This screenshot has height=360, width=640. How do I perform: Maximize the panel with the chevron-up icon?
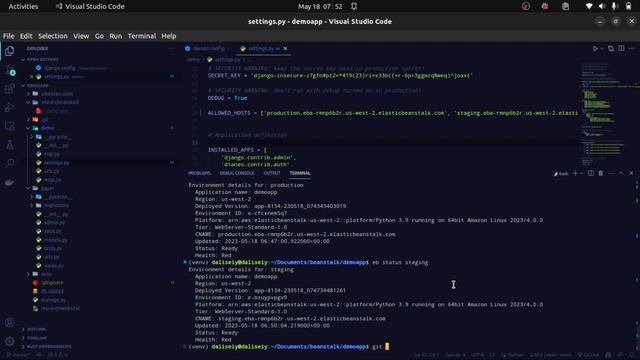(x=621, y=173)
